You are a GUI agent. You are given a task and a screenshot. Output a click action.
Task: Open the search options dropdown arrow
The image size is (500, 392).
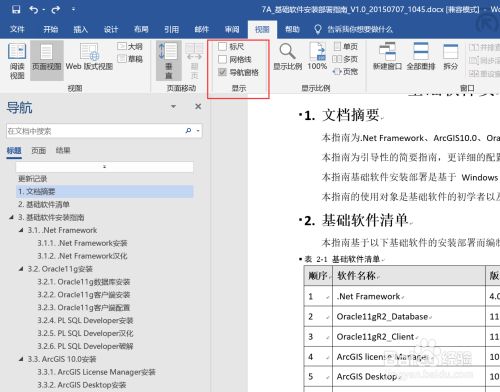[198, 131]
